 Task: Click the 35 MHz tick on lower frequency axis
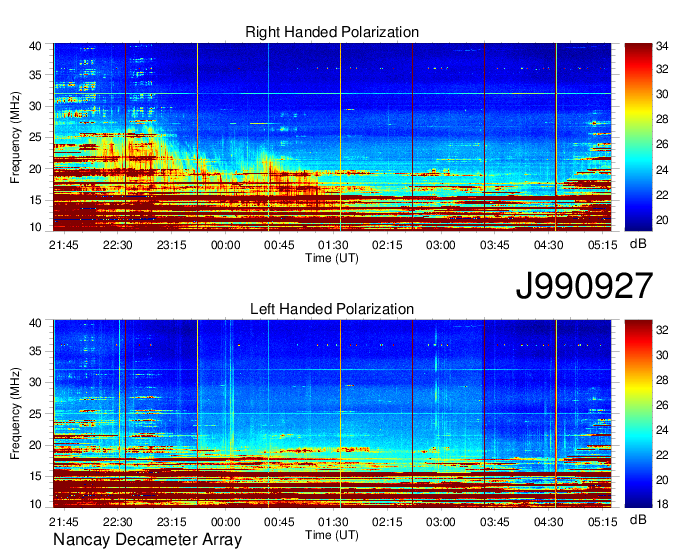tap(35, 351)
